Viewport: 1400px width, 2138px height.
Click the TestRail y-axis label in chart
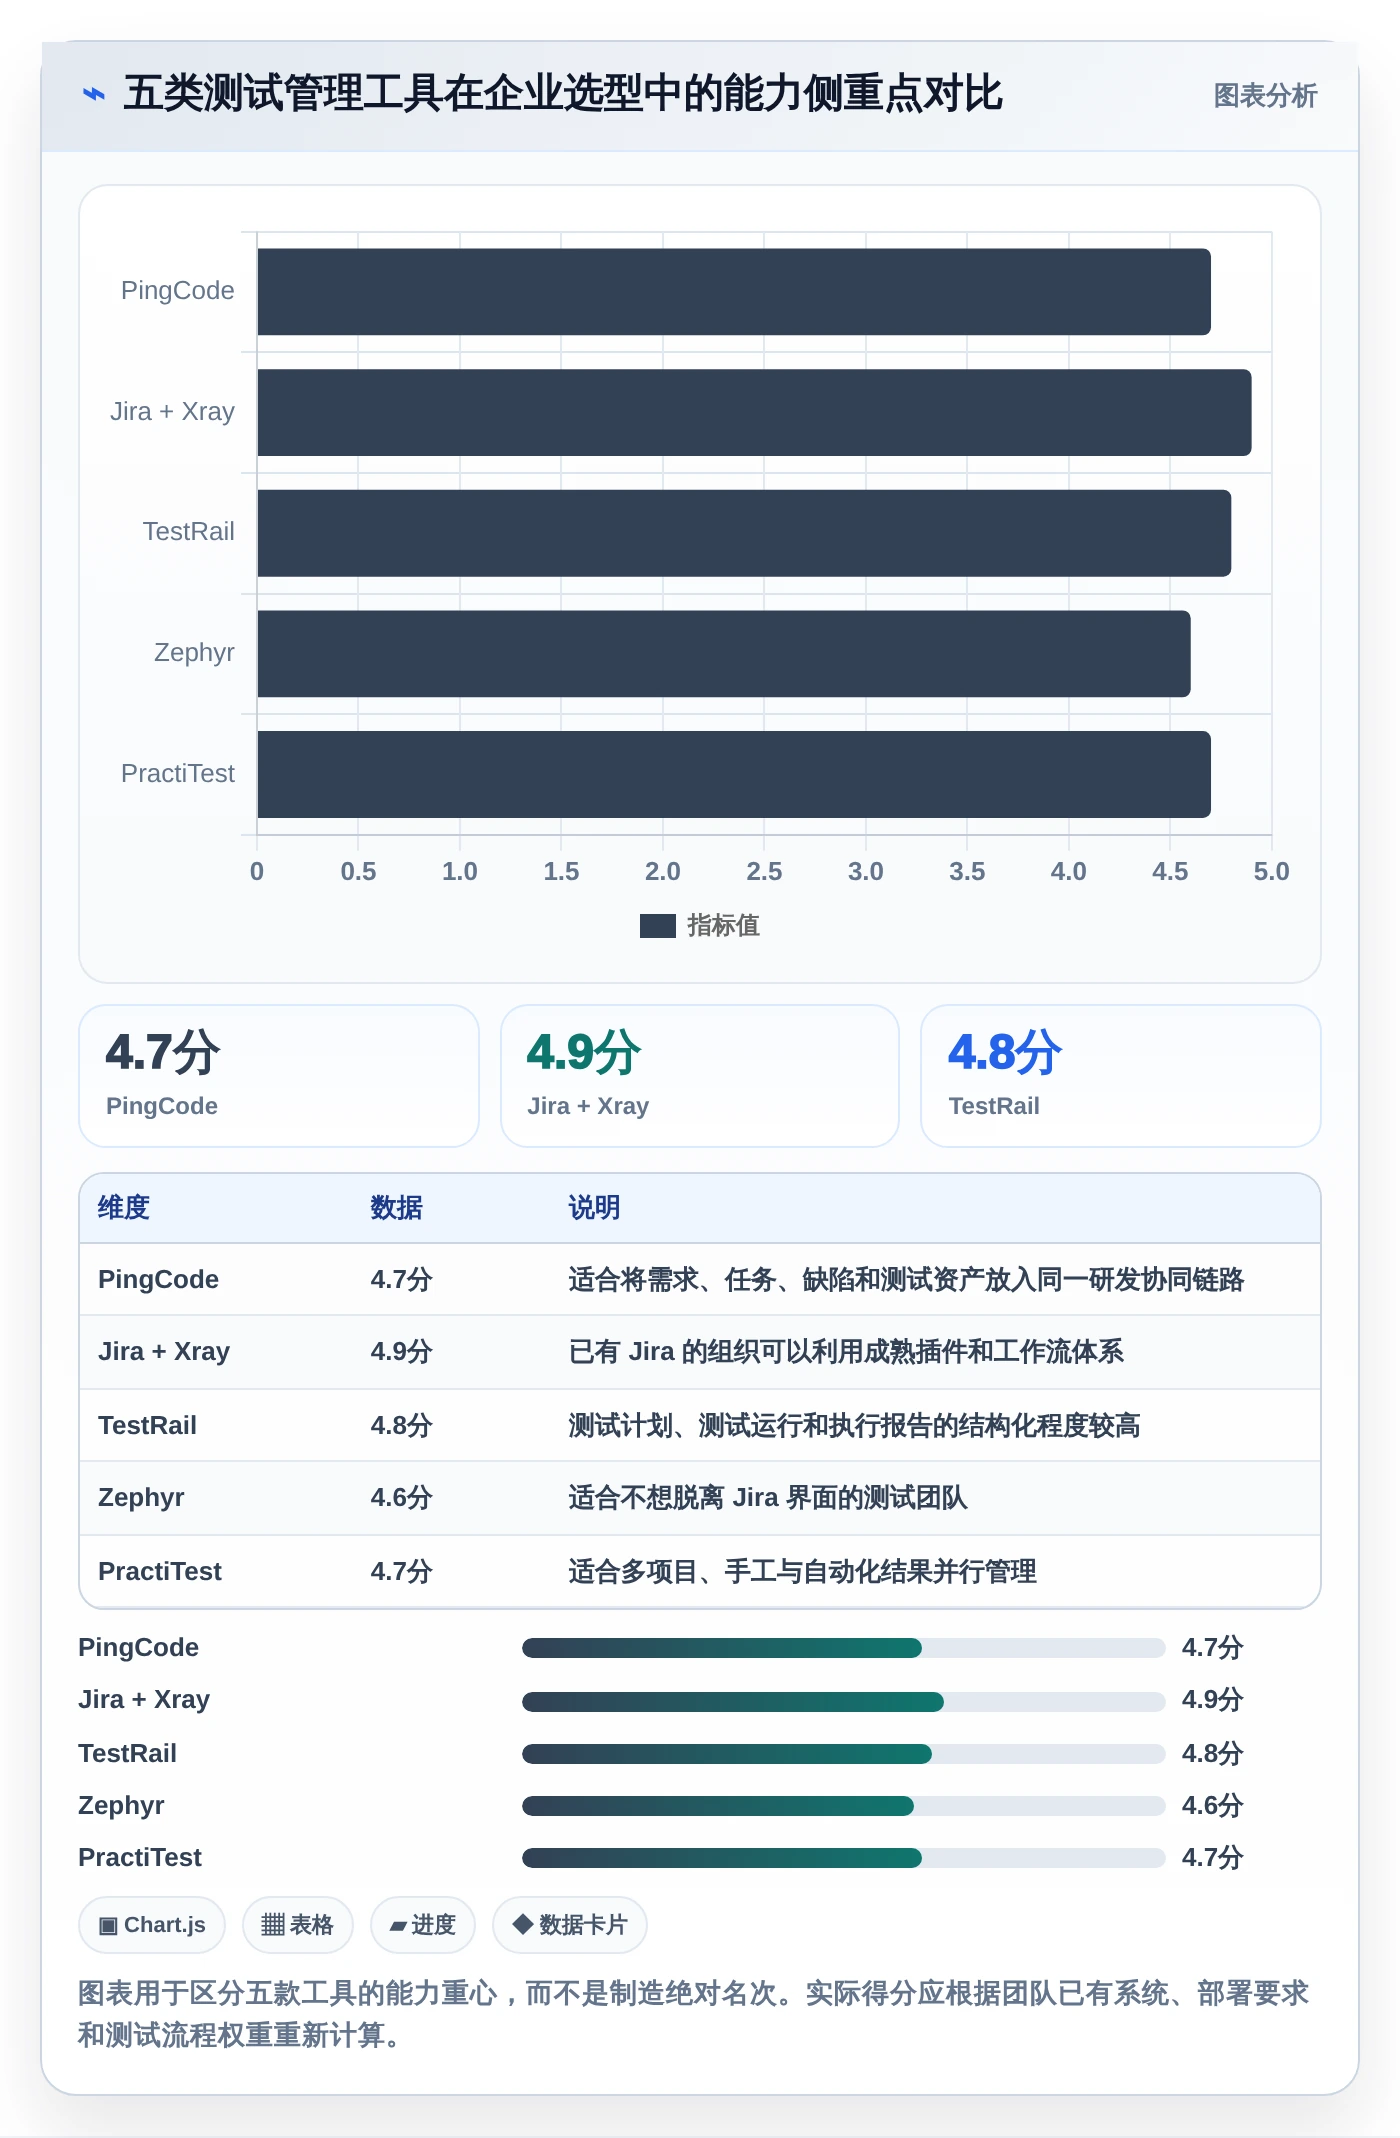(x=189, y=532)
